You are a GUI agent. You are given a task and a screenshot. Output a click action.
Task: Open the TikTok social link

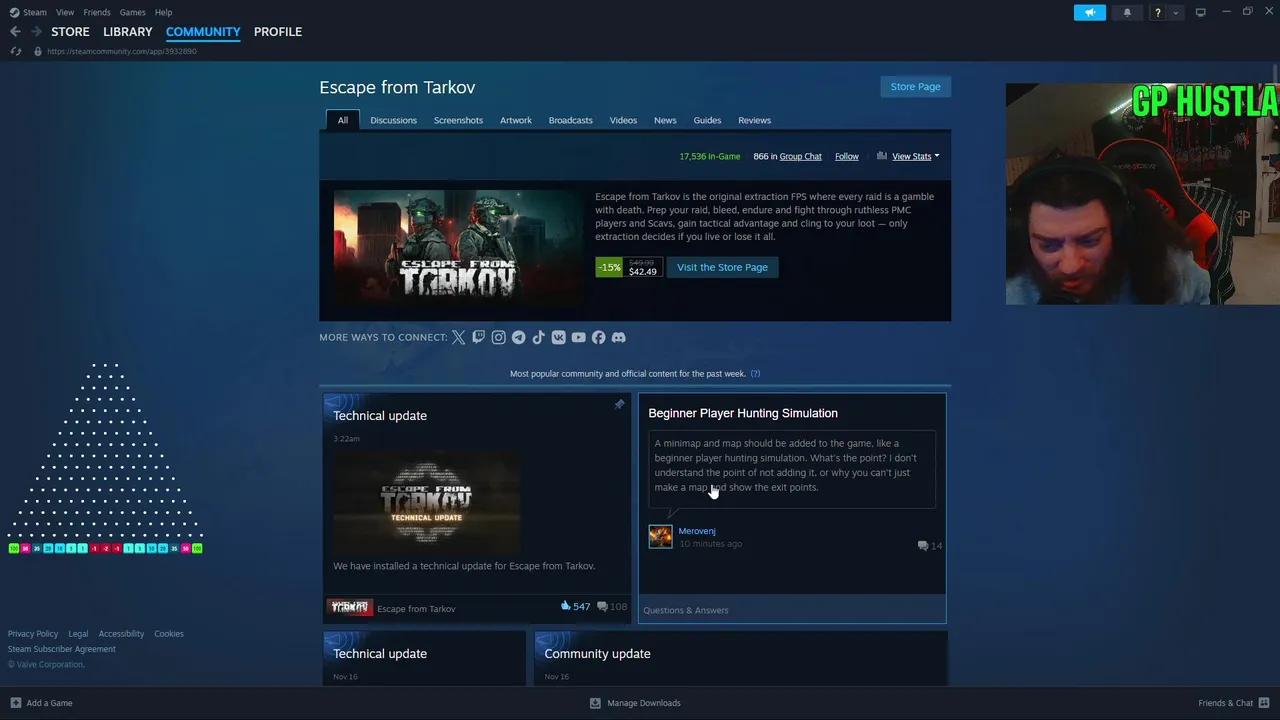pos(538,338)
